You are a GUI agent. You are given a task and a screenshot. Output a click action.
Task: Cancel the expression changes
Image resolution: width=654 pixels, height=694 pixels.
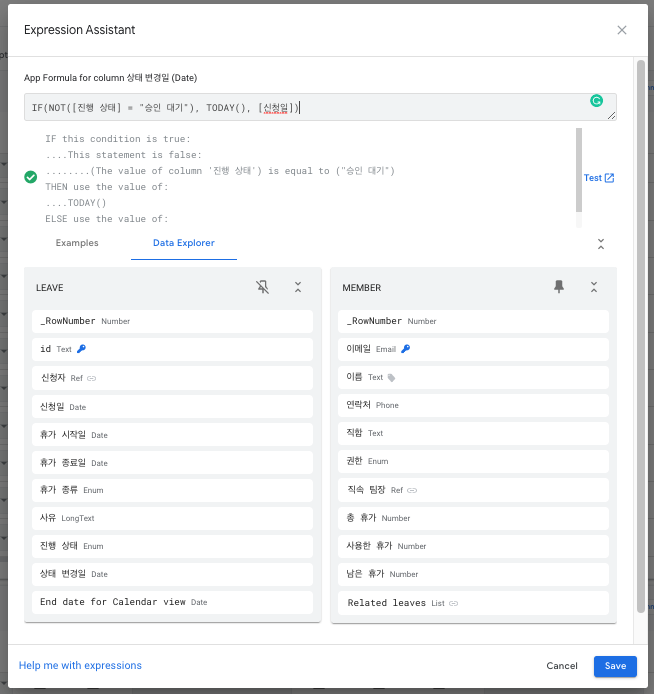(x=562, y=666)
